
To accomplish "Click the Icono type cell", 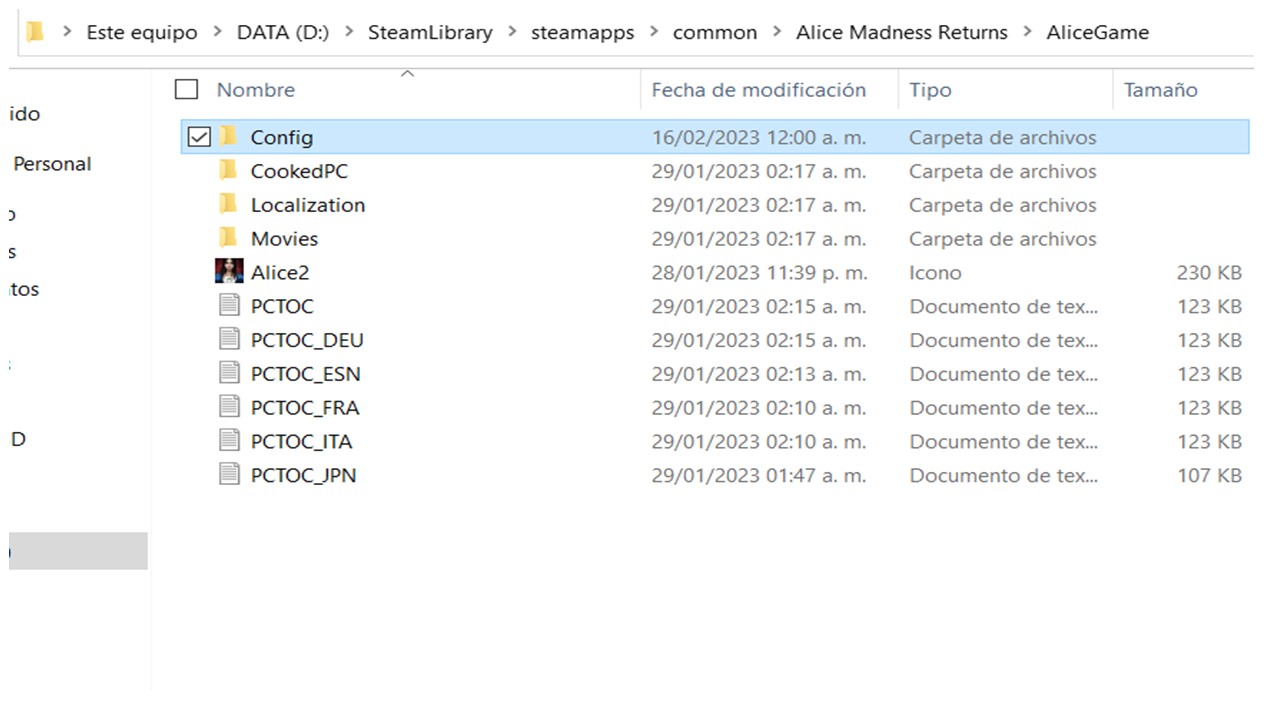I will [x=935, y=273].
